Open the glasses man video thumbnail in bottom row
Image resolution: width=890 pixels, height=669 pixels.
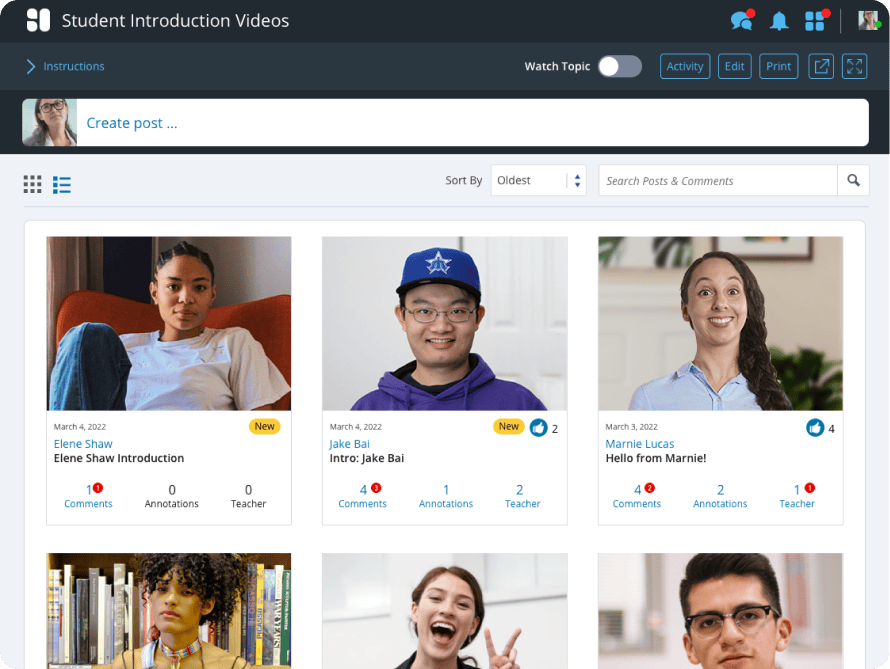[720, 611]
